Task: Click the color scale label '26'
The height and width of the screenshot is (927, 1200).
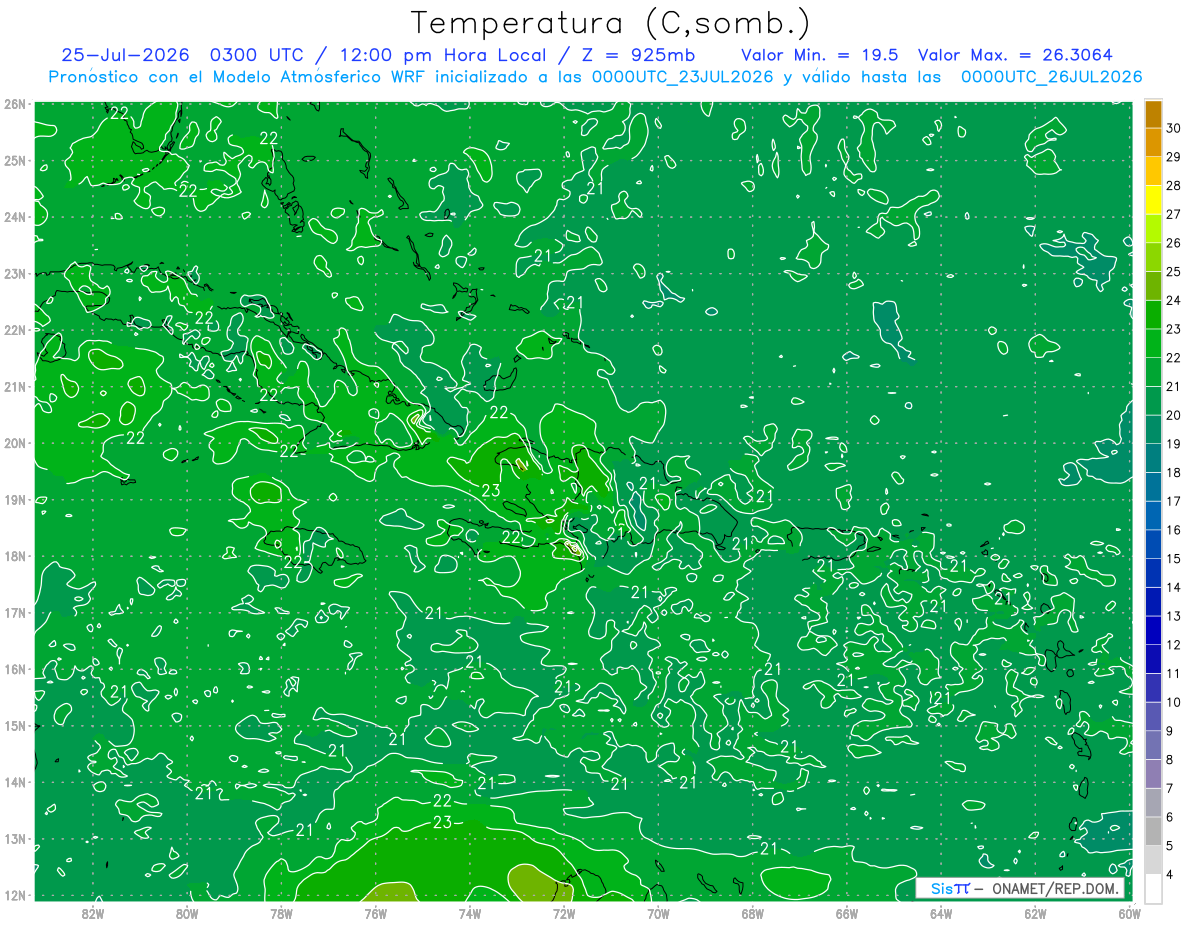Action: 1173,243
